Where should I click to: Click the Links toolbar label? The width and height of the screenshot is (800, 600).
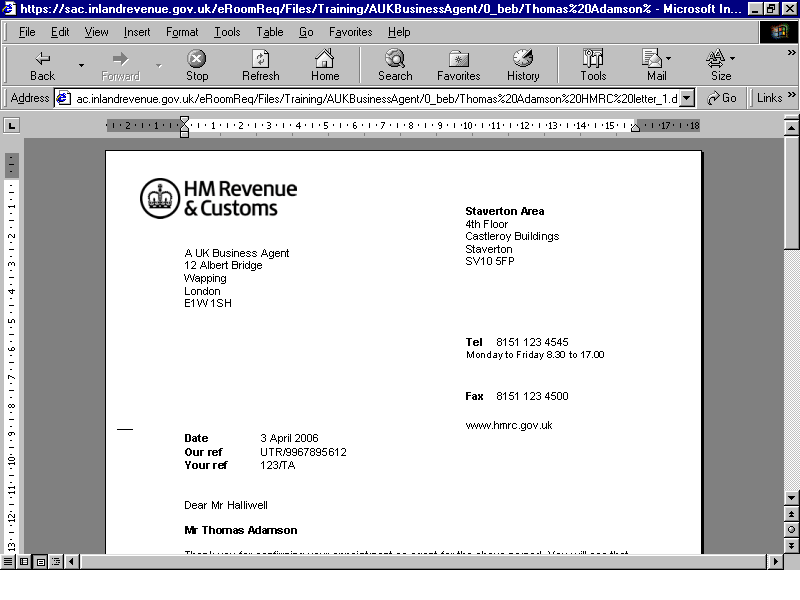[x=769, y=98]
